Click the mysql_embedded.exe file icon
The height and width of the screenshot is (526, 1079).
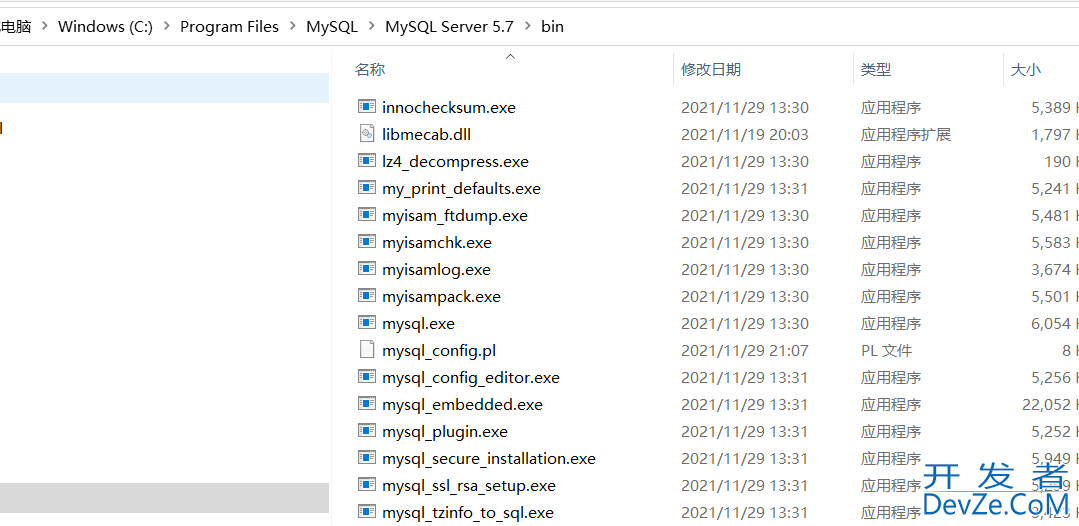pos(367,404)
